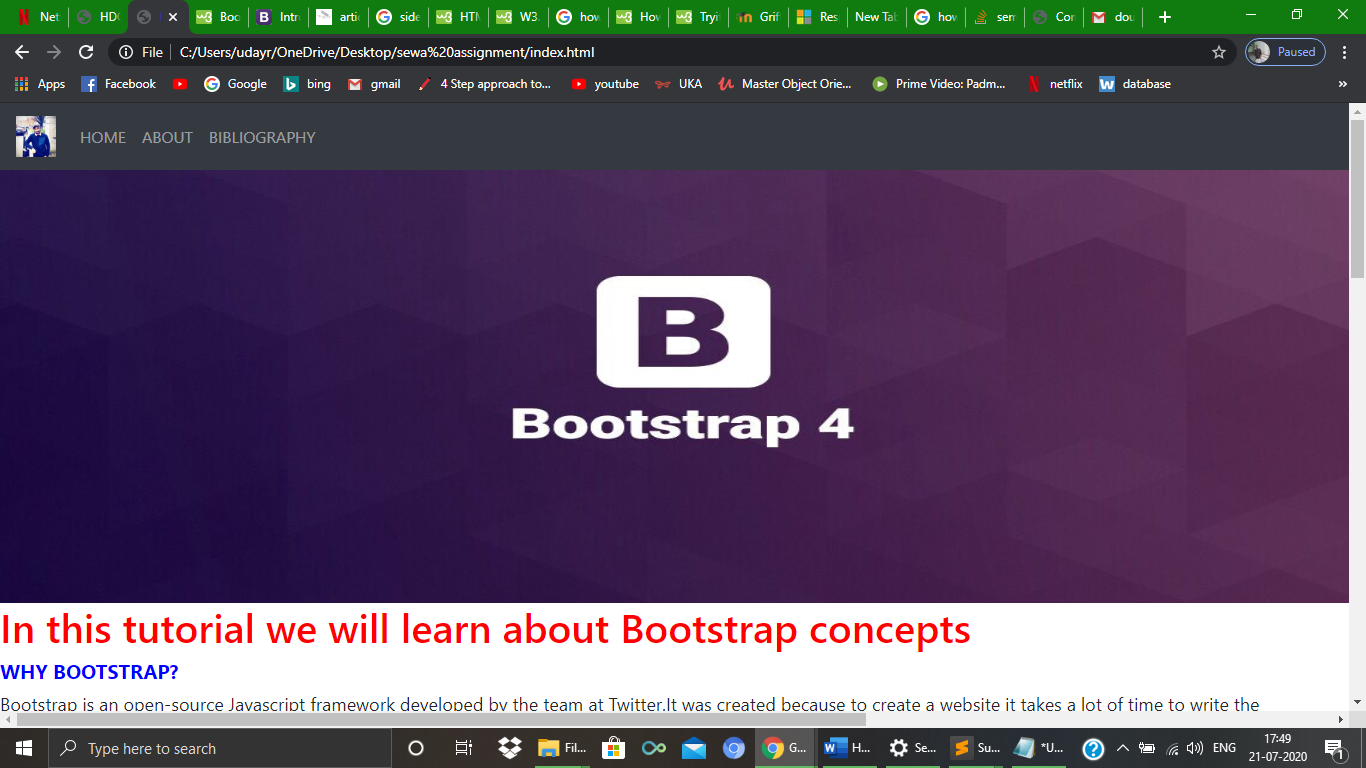Open the Wi-Fi network tray icon
The height and width of the screenshot is (768, 1366).
1172,748
